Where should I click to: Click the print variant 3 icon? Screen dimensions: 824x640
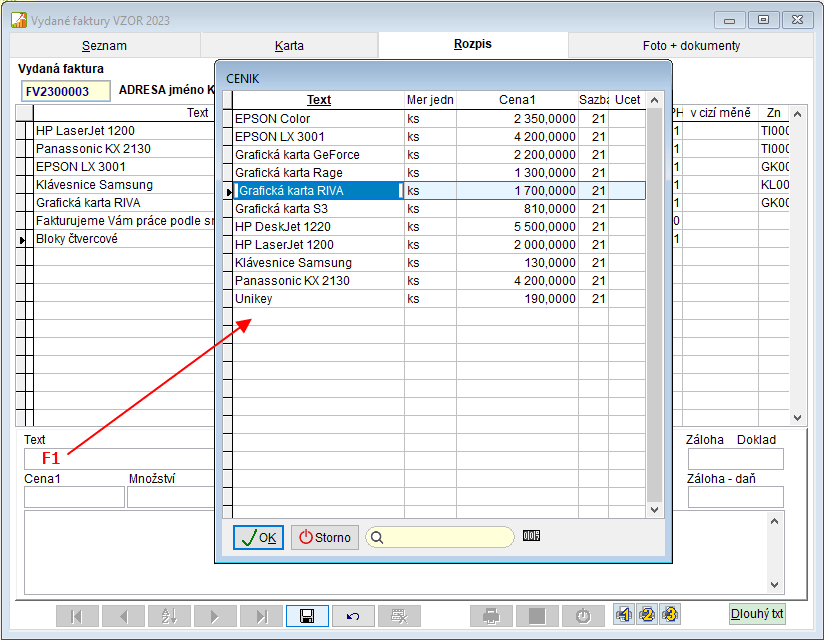pos(670,614)
